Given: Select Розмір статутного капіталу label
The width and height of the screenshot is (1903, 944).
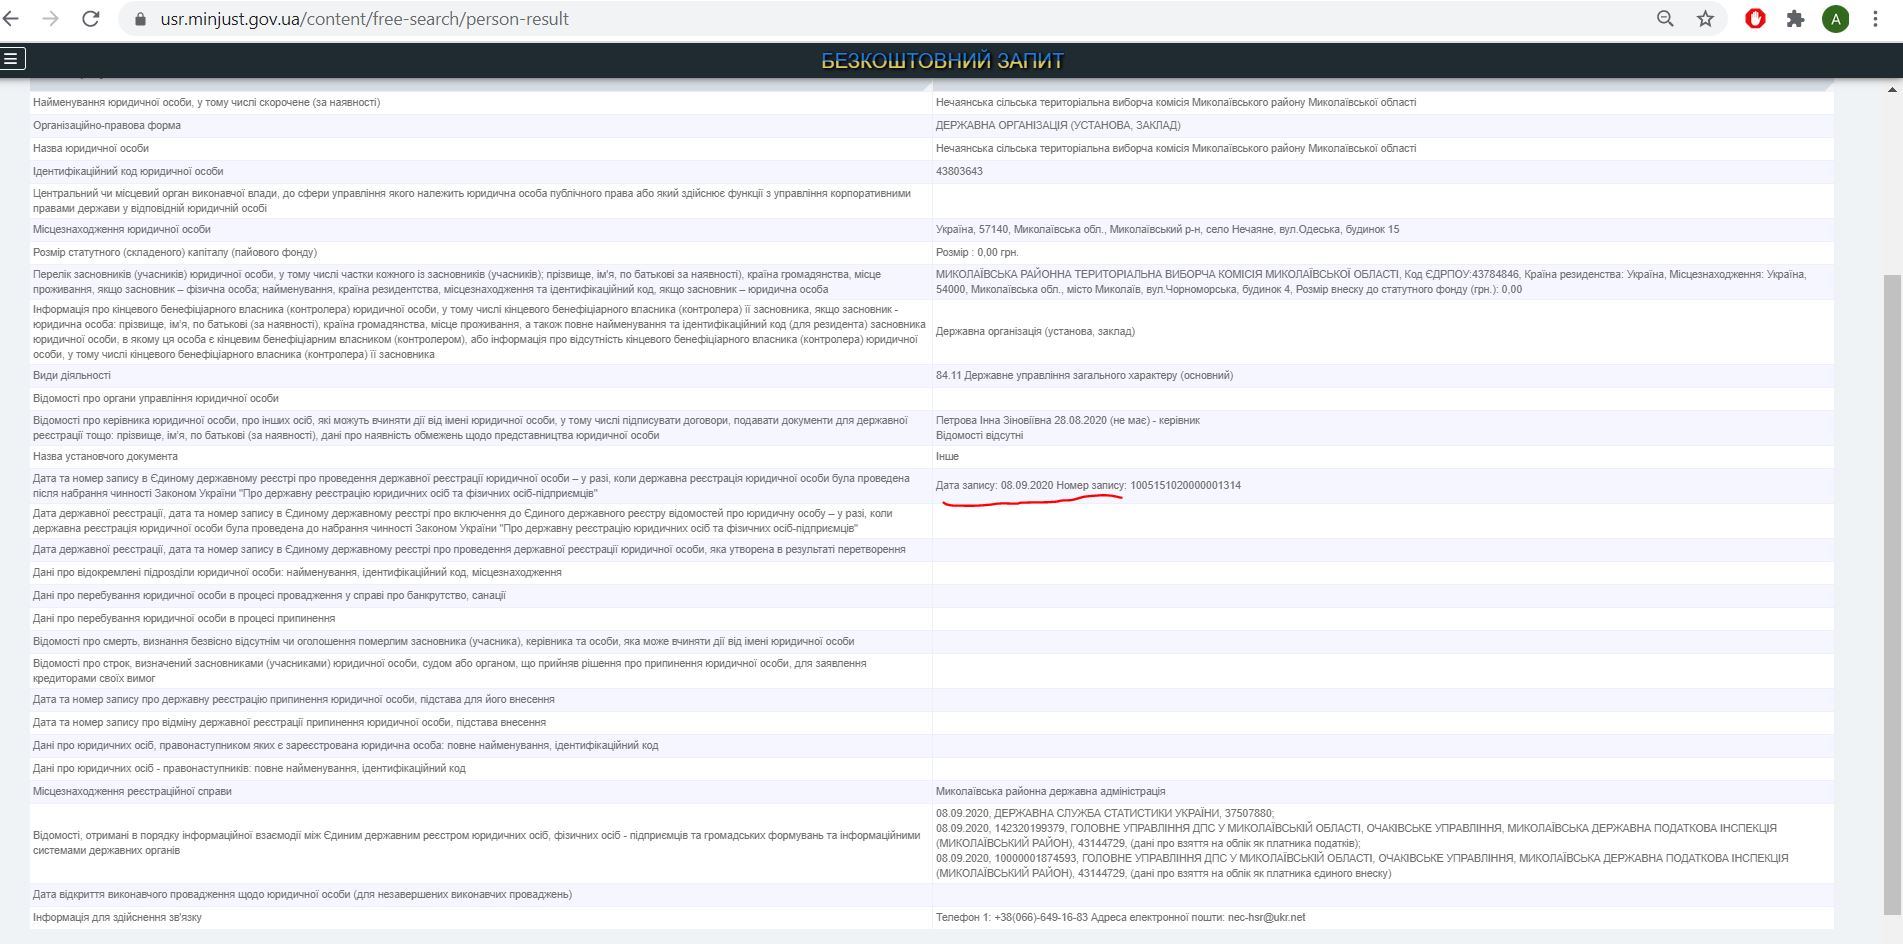Looking at the screenshot, I should 175,252.
